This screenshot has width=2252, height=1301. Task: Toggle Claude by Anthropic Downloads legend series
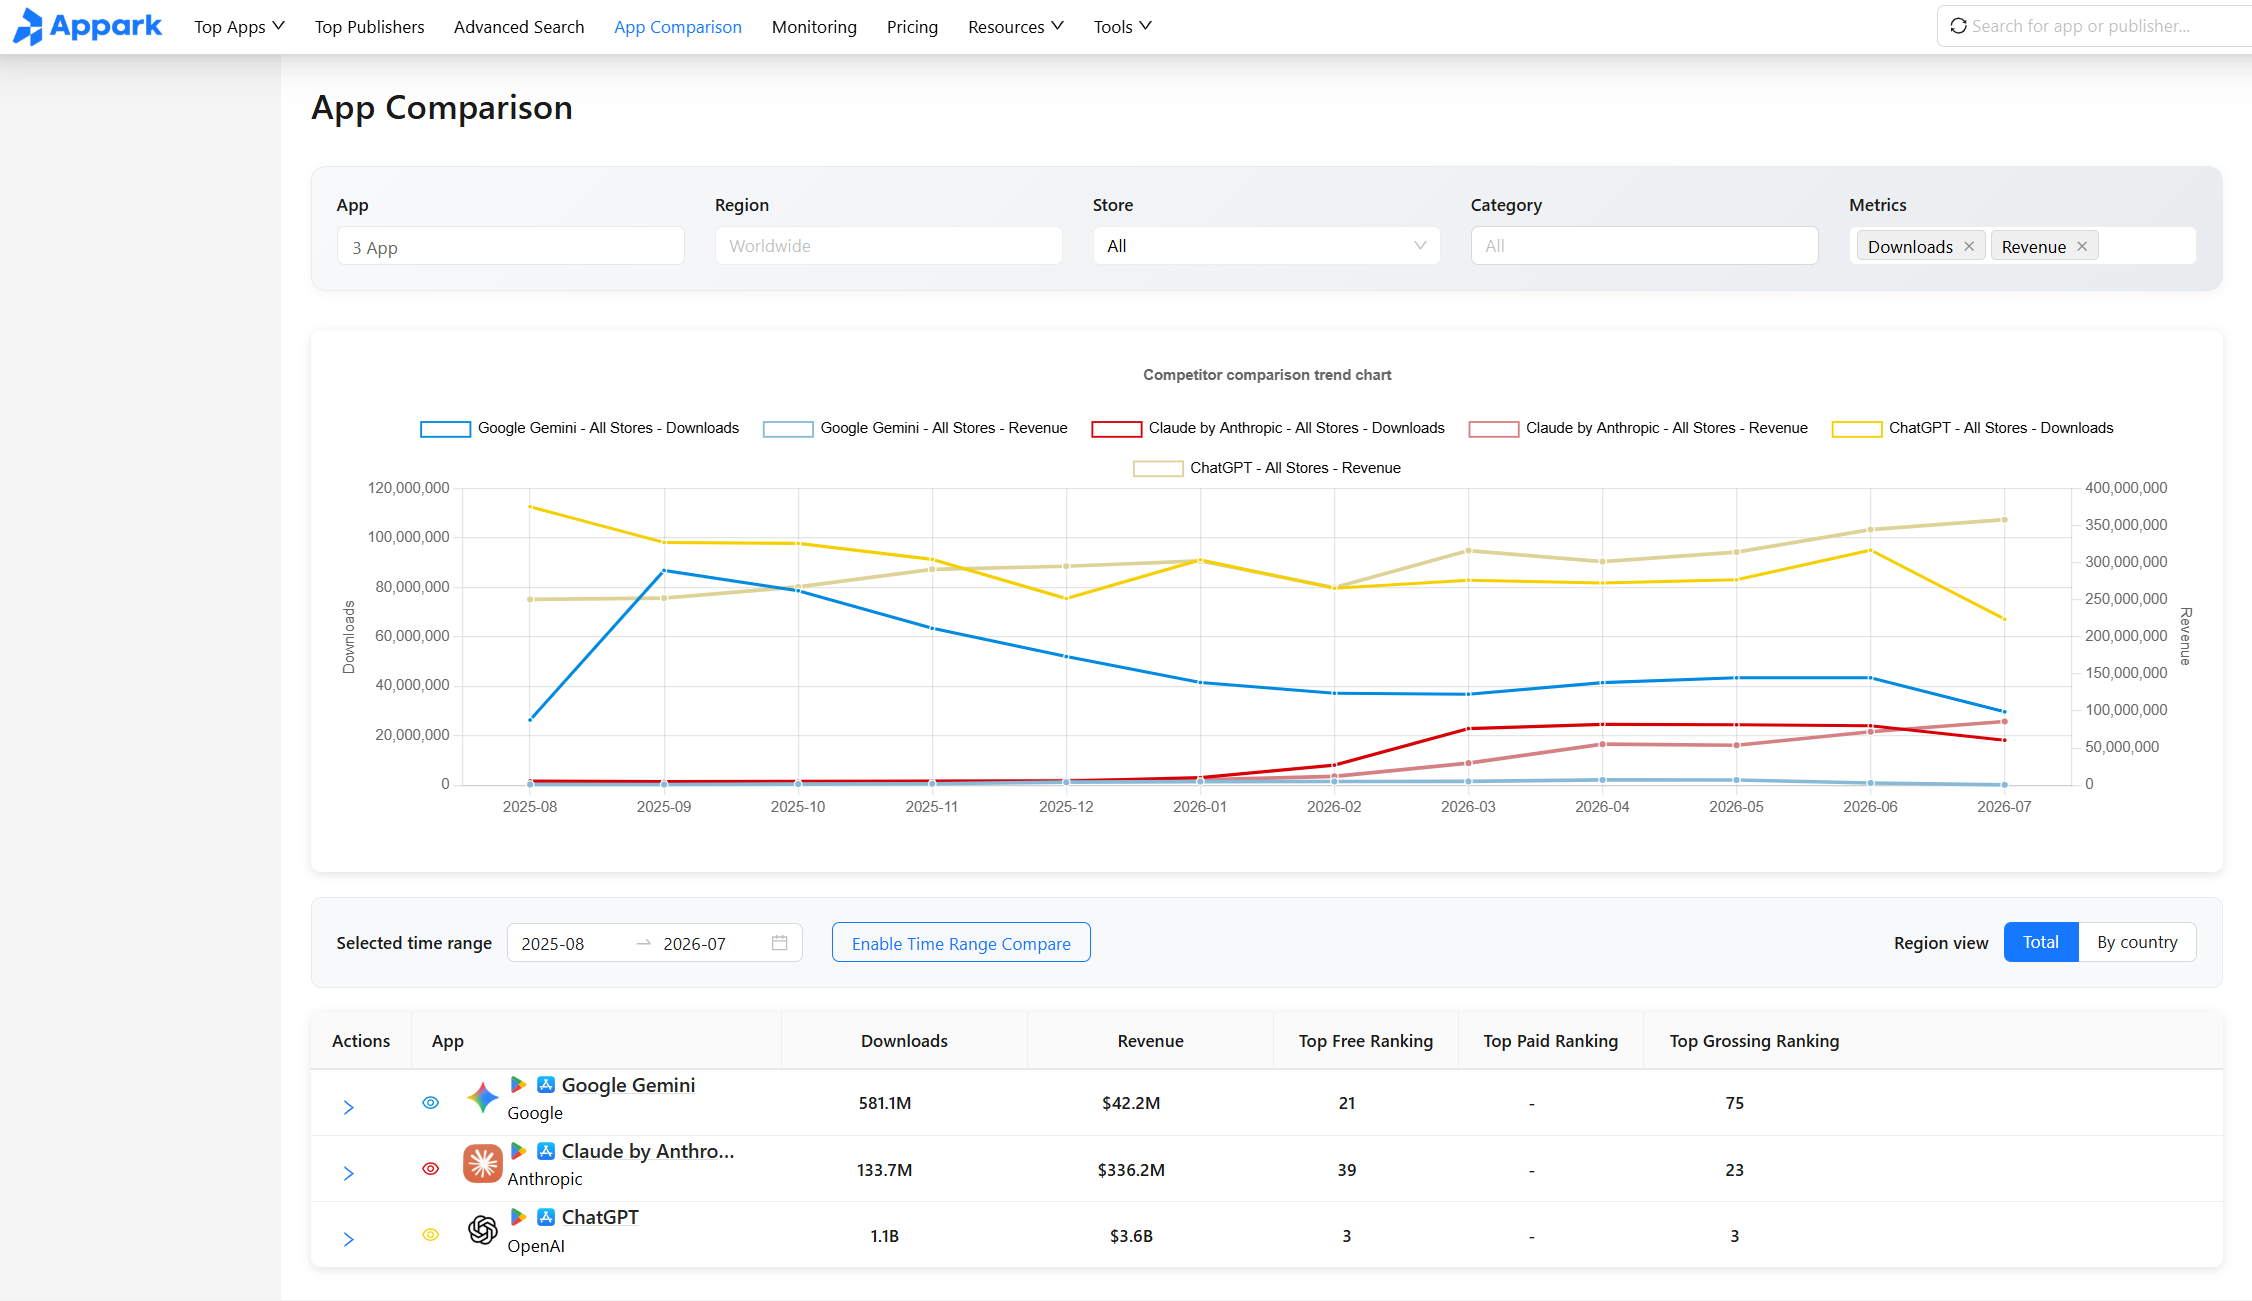click(1268, 428)
